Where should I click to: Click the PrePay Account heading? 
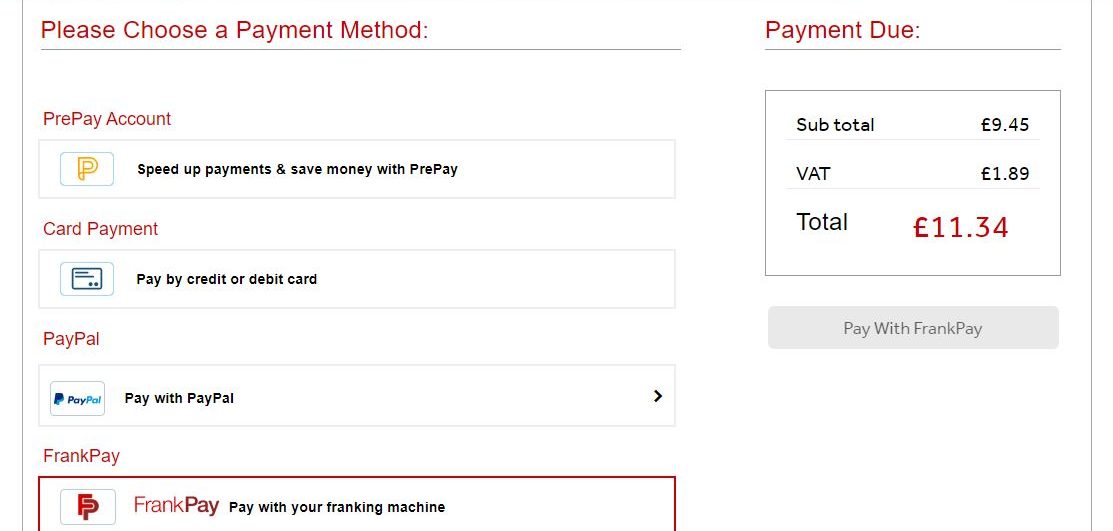point(107,119)
